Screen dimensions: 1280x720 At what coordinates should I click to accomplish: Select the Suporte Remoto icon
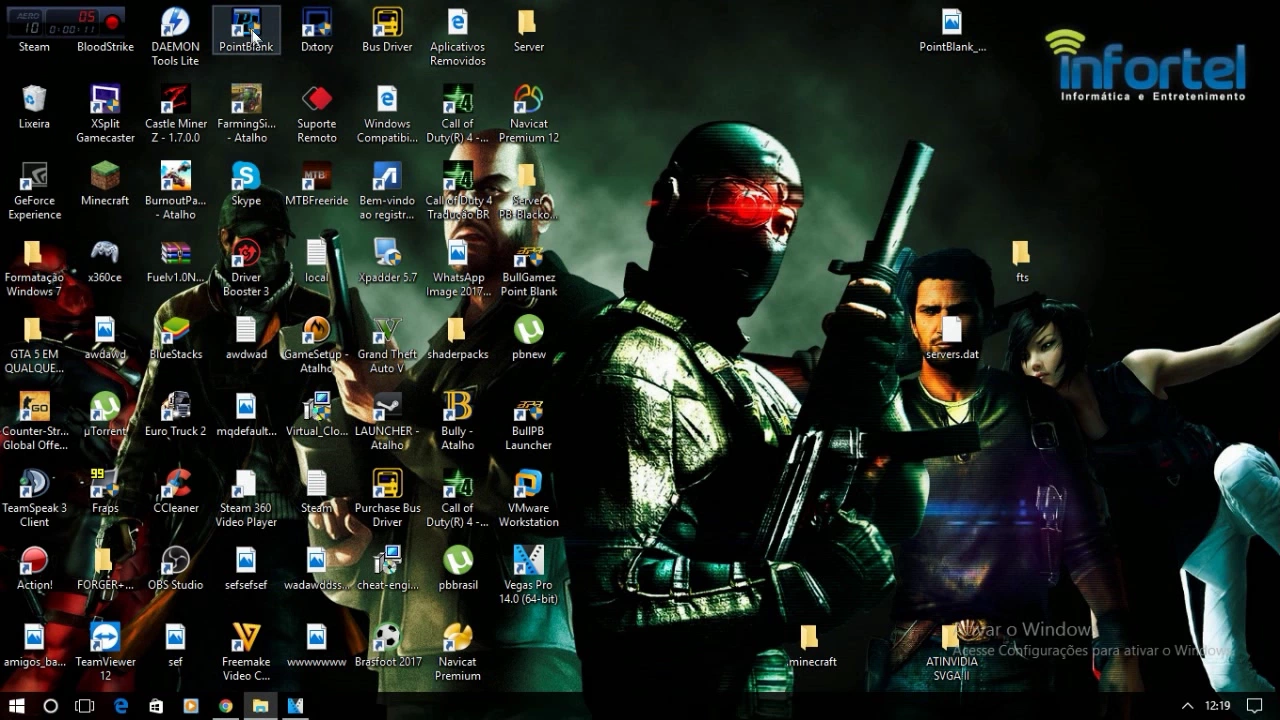pos(317,114)
